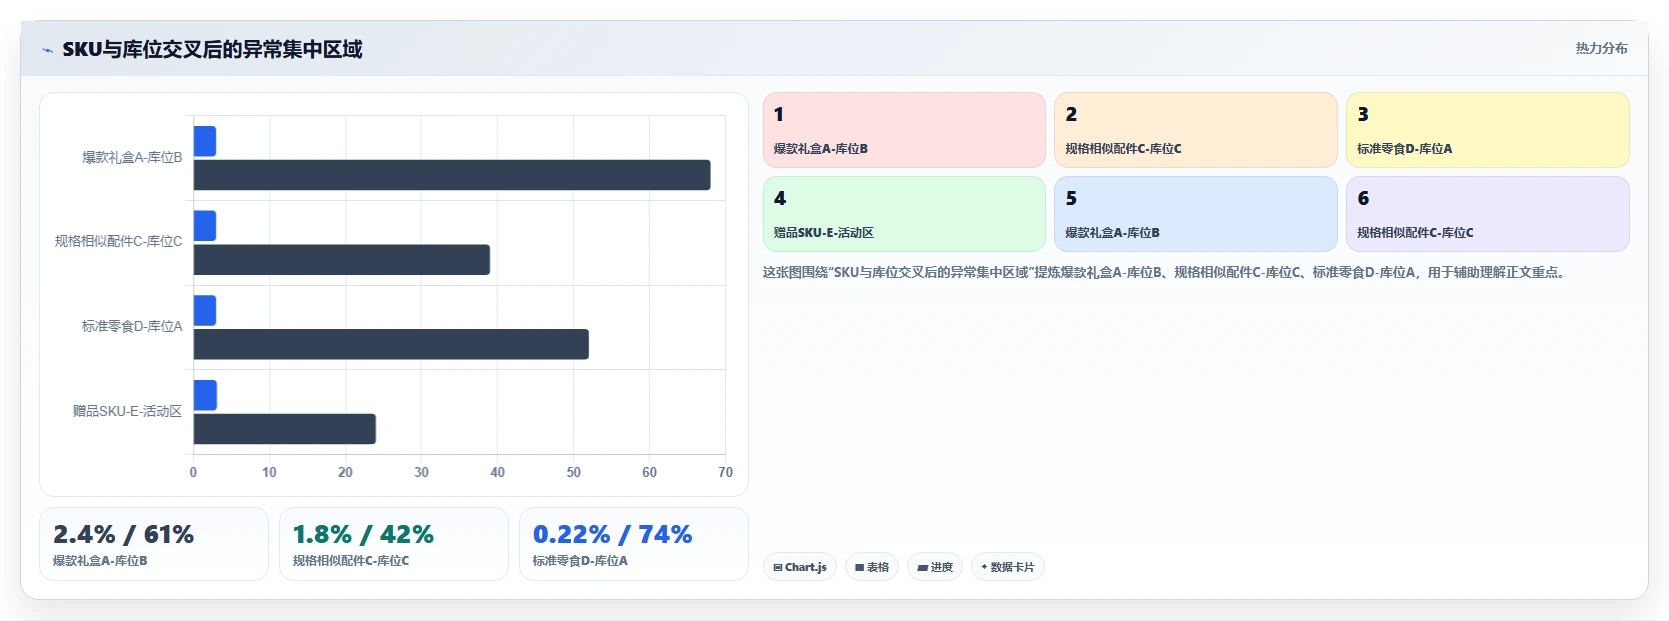Click the 0.22% / 74% stat value
1669x621 pixels.
click(x=612, y=534)
